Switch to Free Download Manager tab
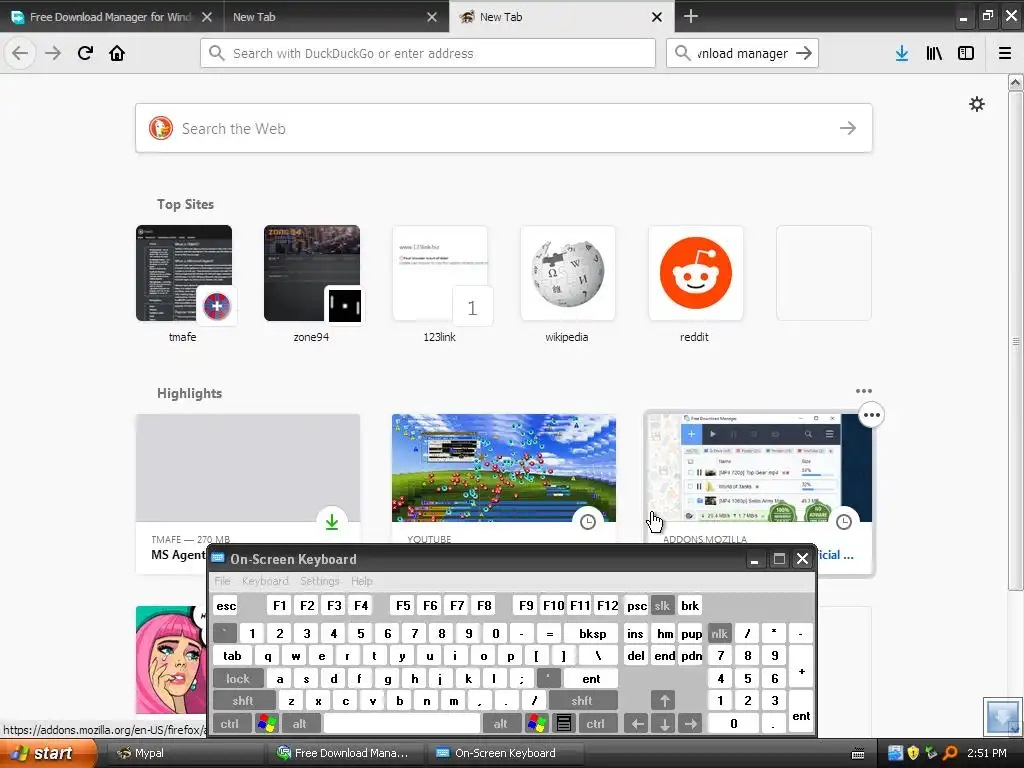This screenshot has width=1024, height=768. 111,16
